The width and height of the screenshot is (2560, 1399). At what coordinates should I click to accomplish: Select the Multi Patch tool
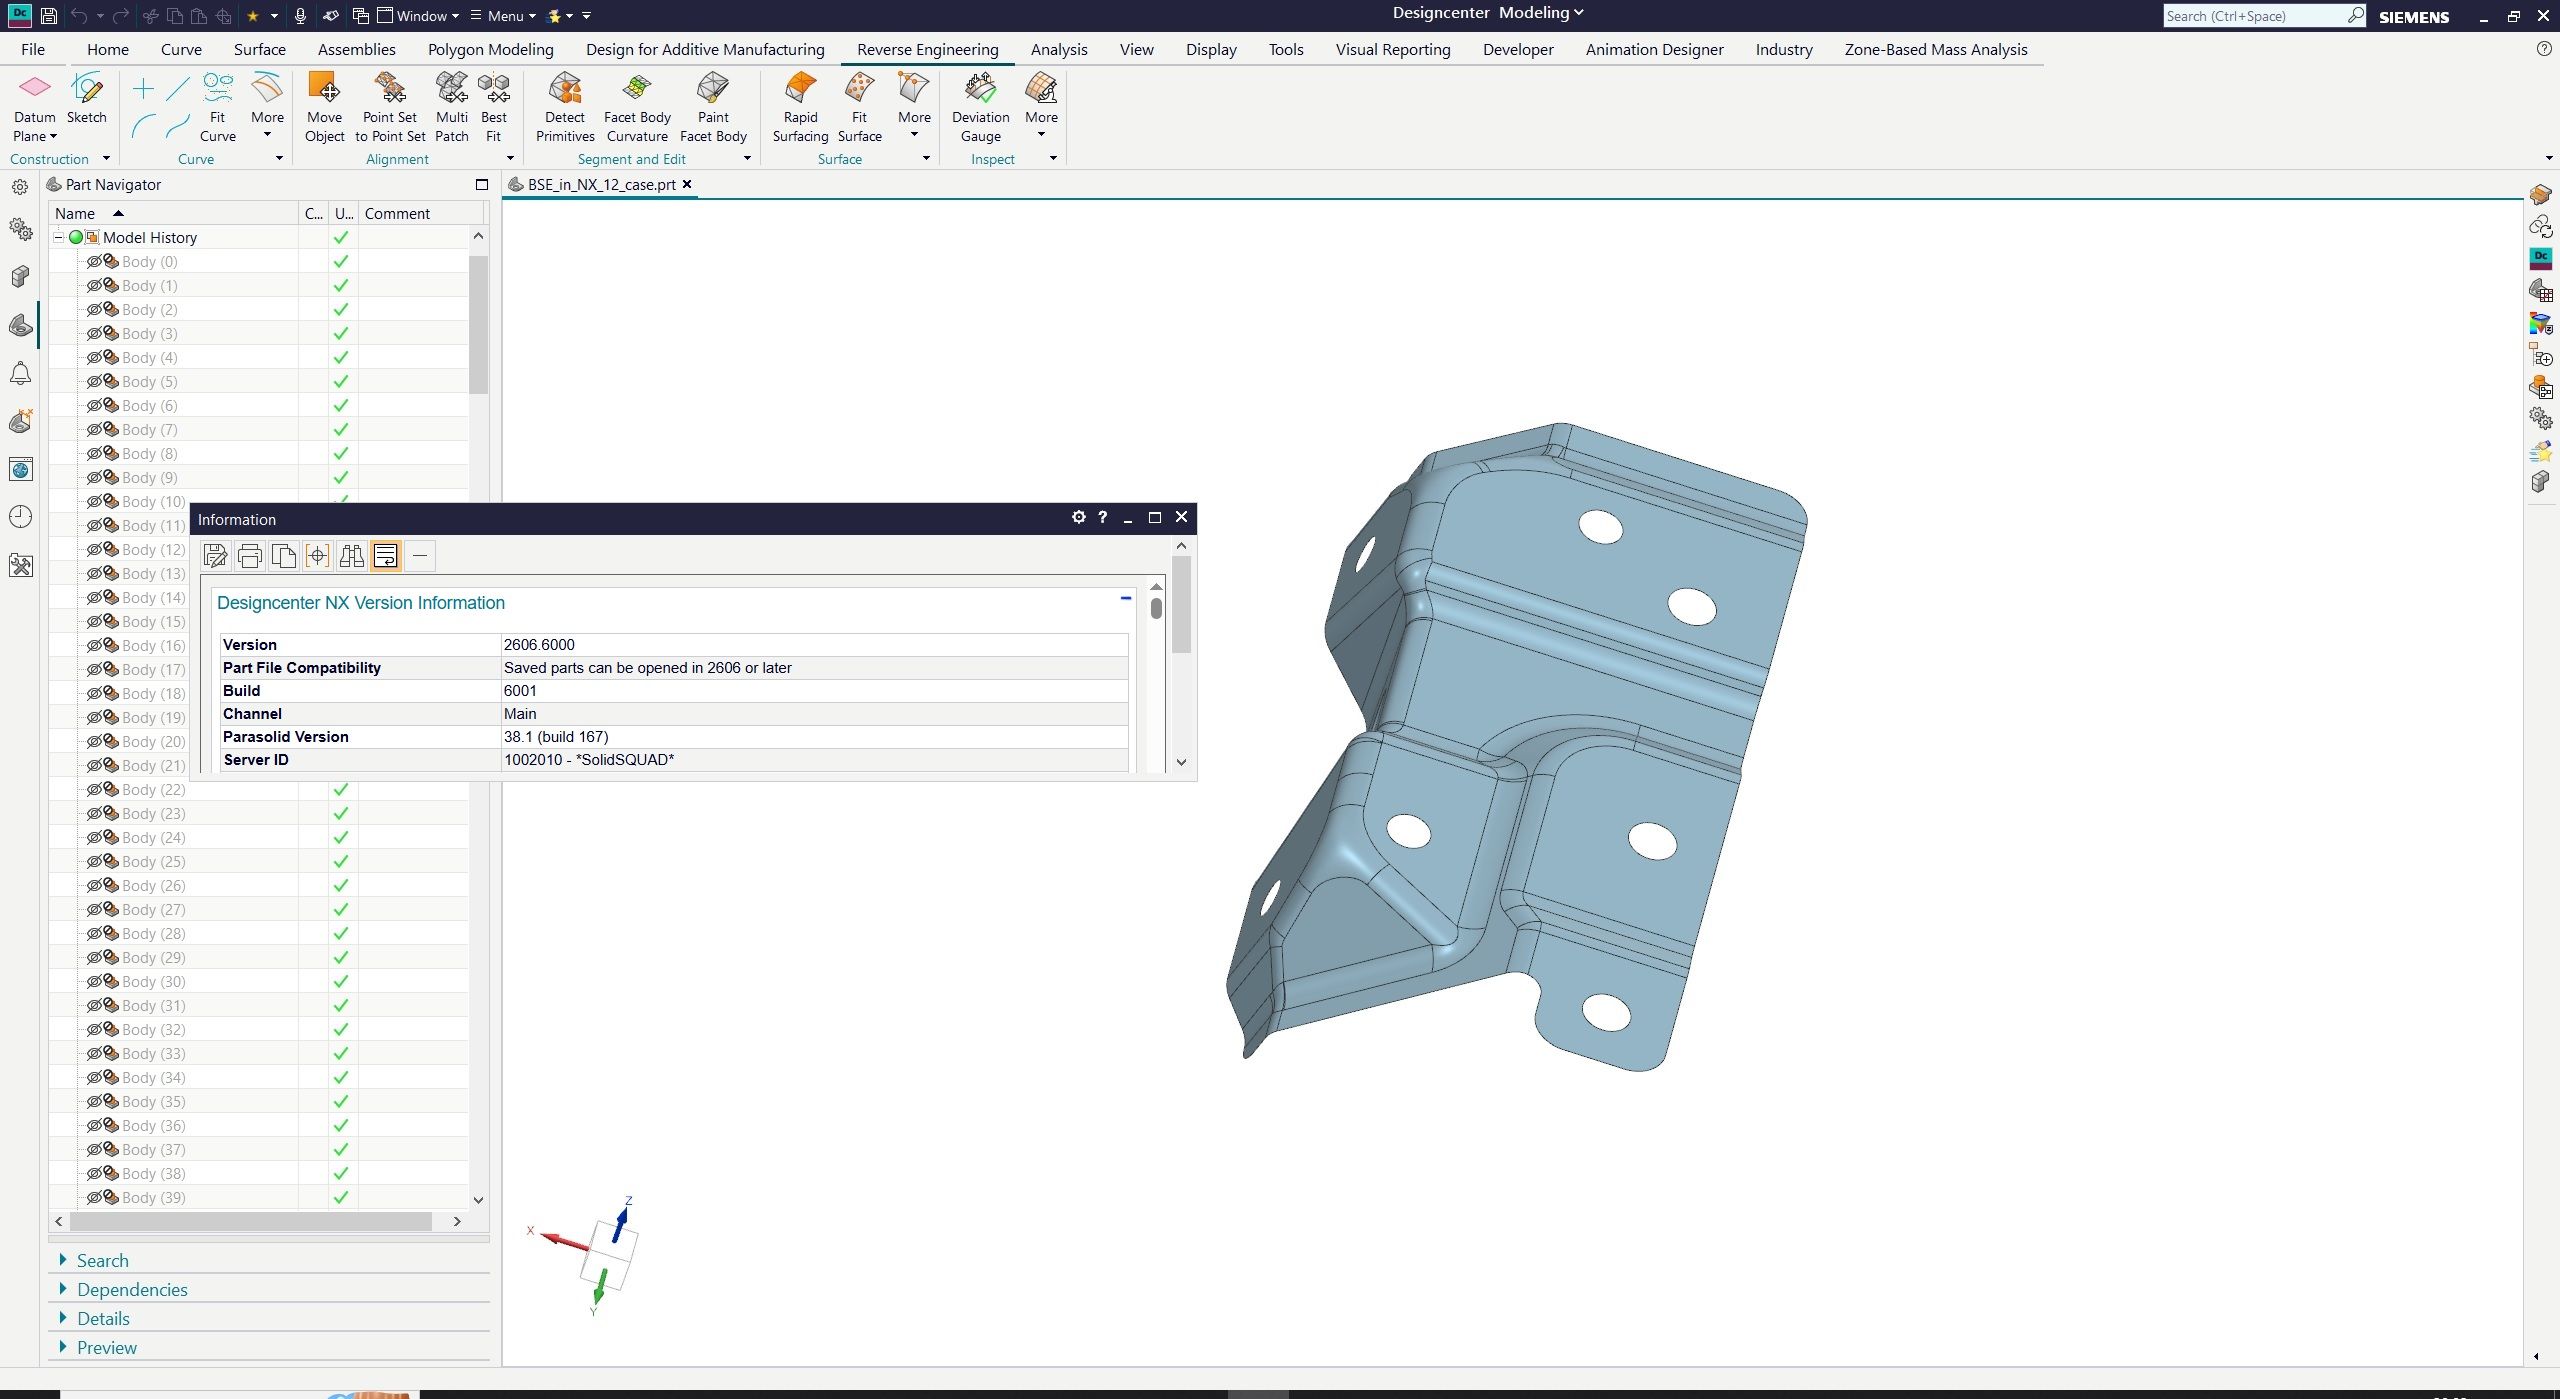[x=452, y=107]
